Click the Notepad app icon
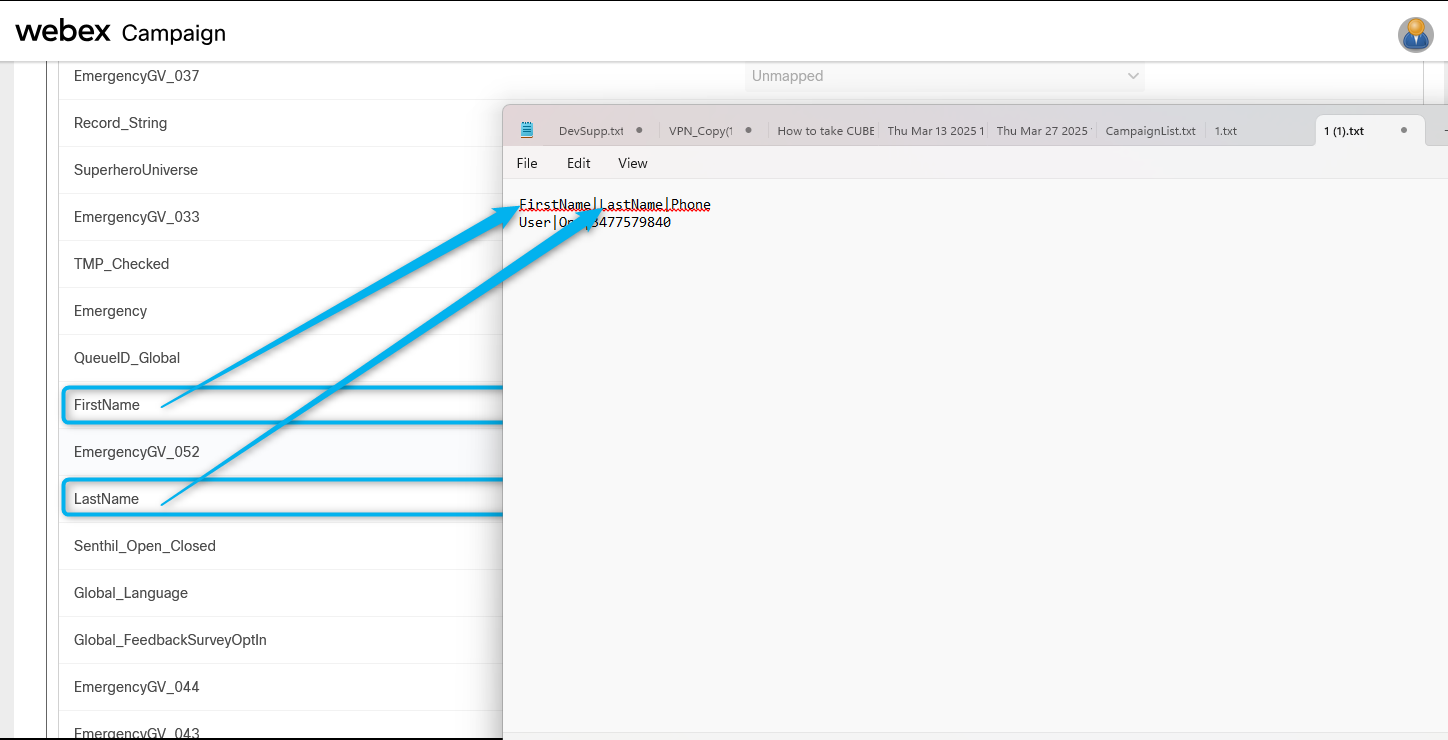 click(x=527, y=130)
